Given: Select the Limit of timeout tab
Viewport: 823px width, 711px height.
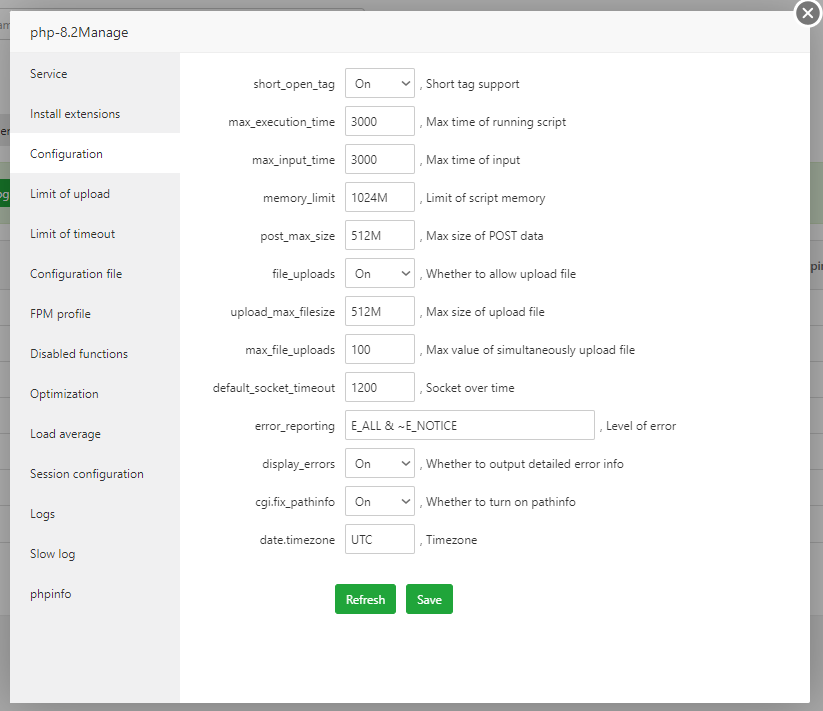Looking at the screenshot, I should click(72, 234).
